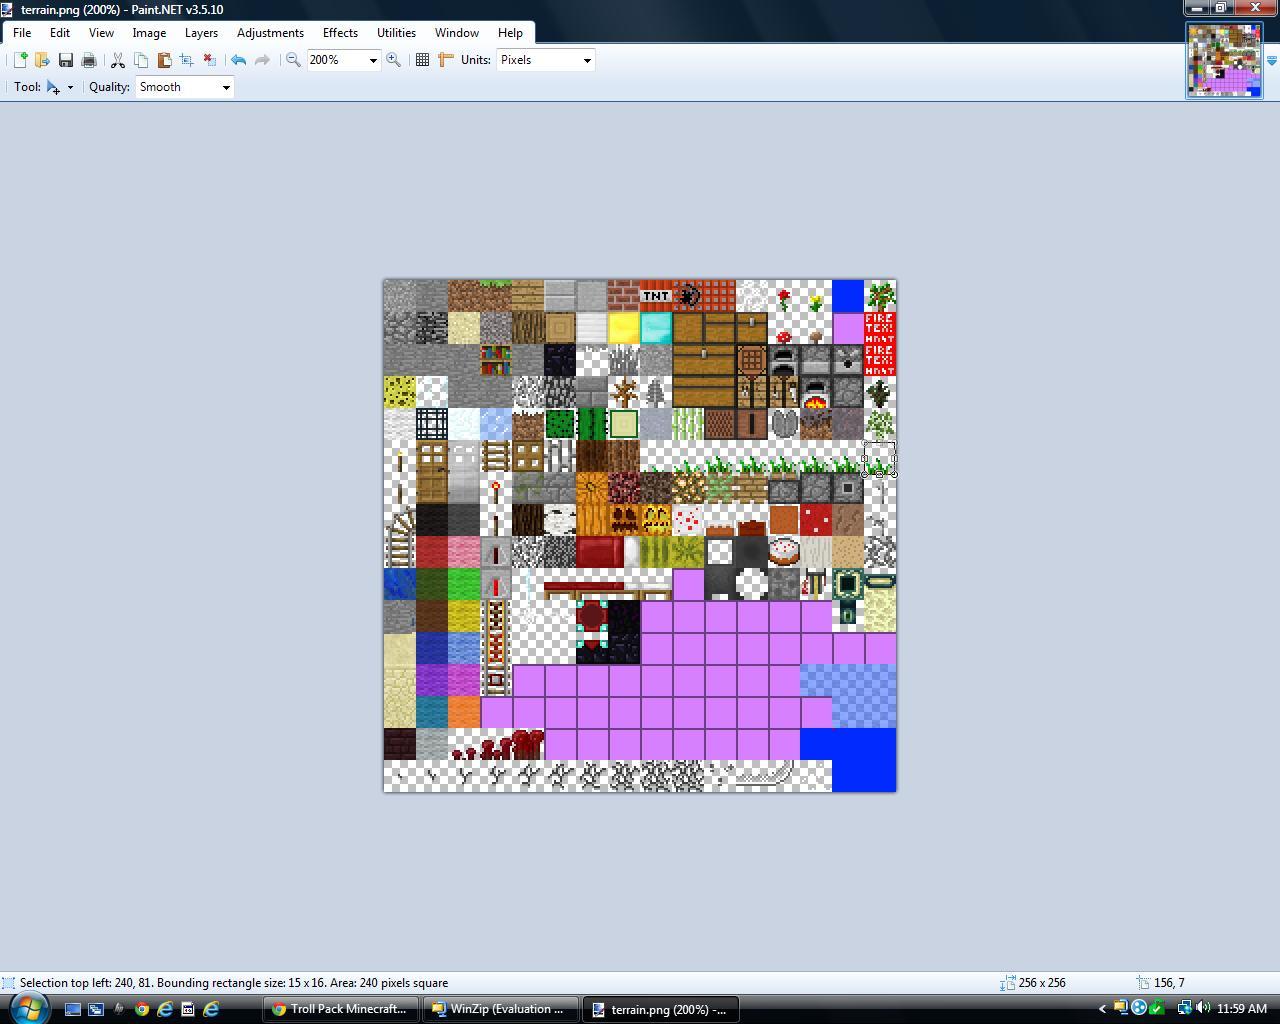Create a new image with the New icon
This screenshot has width=1280, height=1024.
[x=19, y=60]
